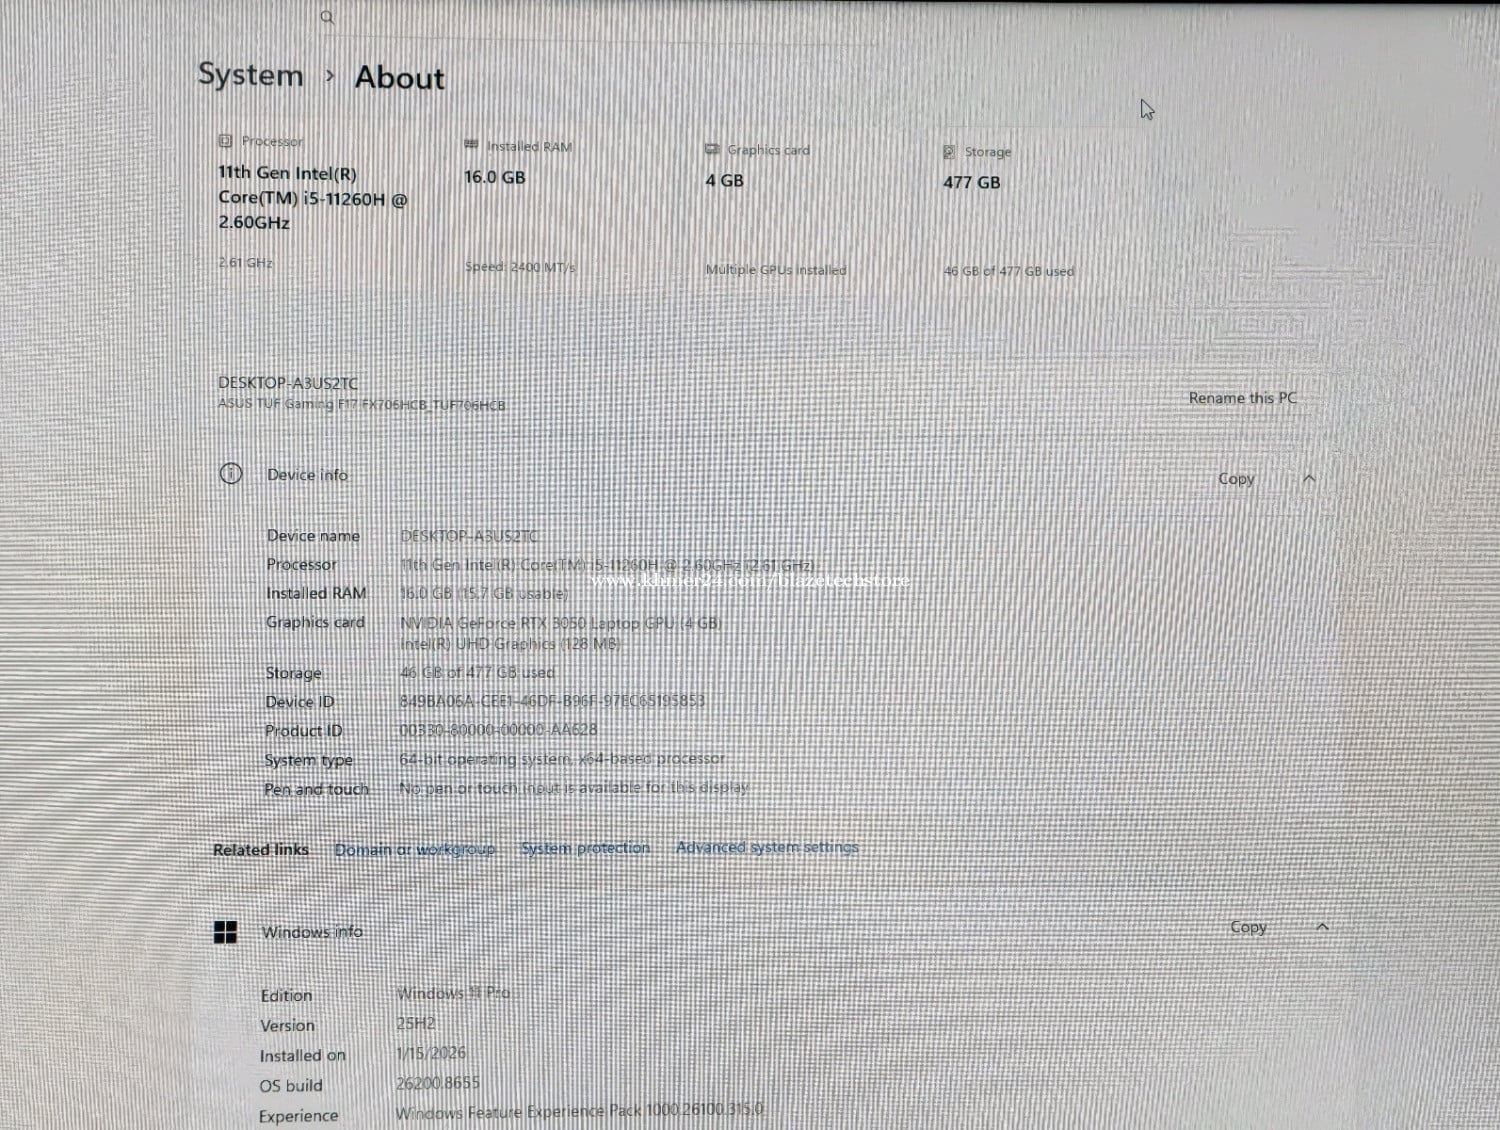Select the Installed on date 1/15/2026

[x=431, y=1053]
